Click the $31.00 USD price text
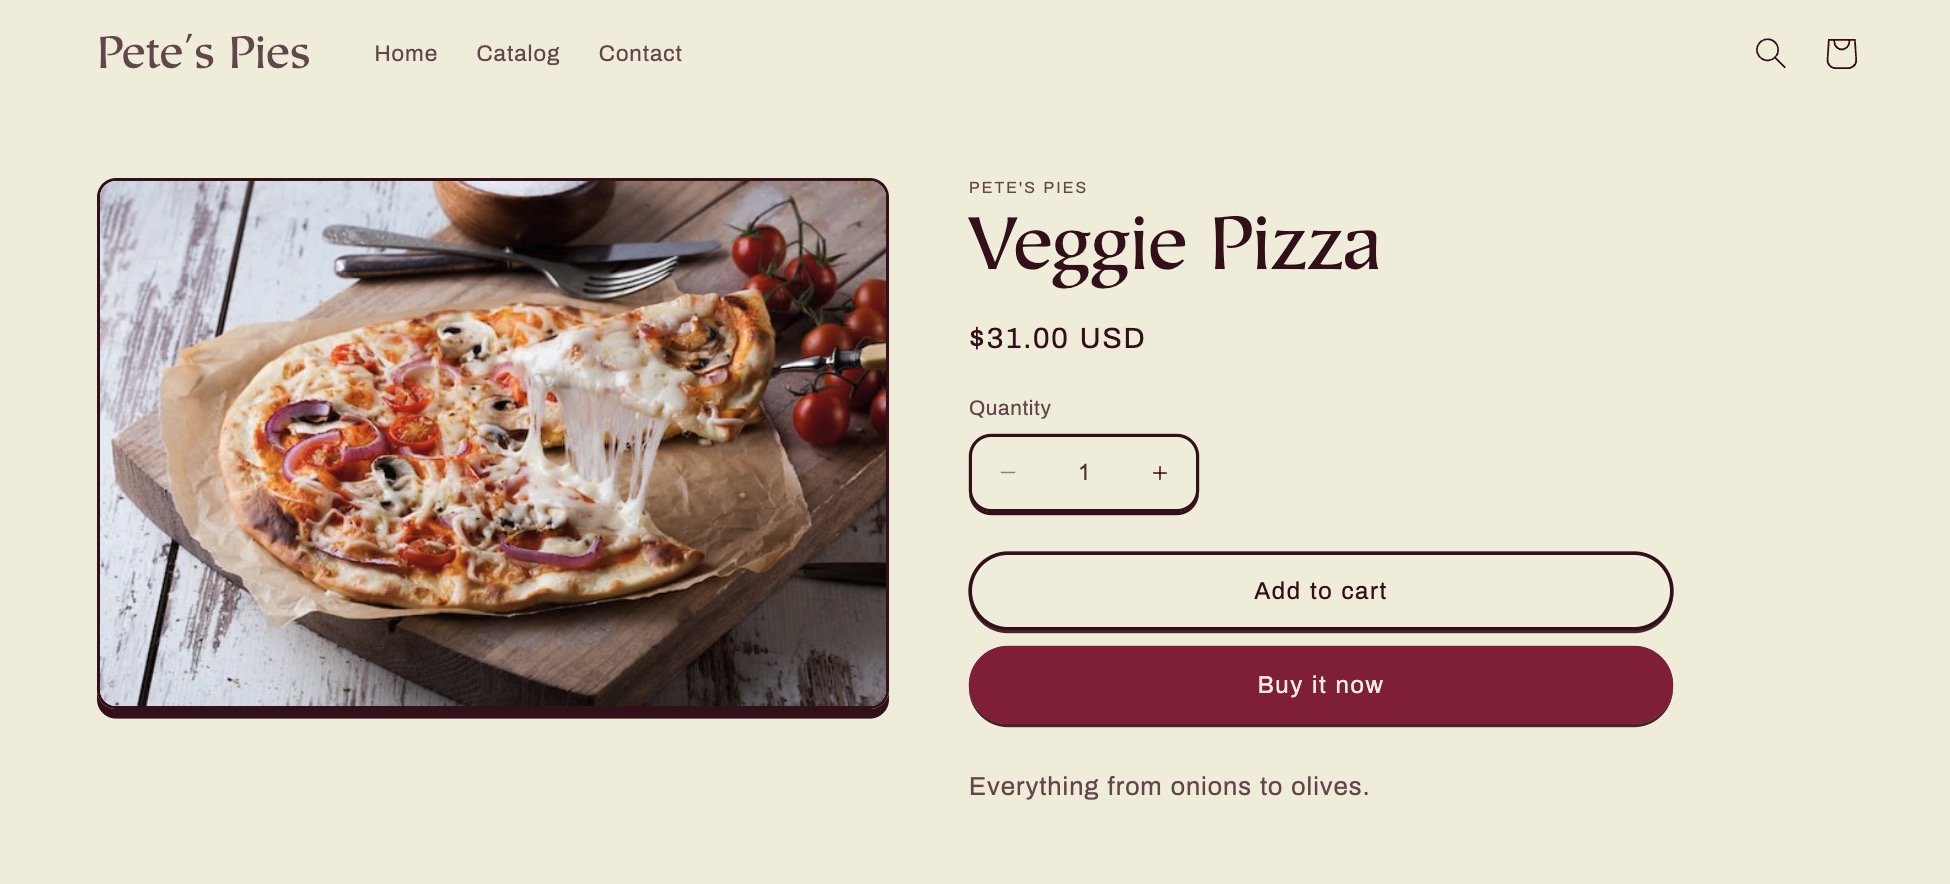Viewport: 1950px width, 884px height. pyautogui.click(x=1056, y=338)
